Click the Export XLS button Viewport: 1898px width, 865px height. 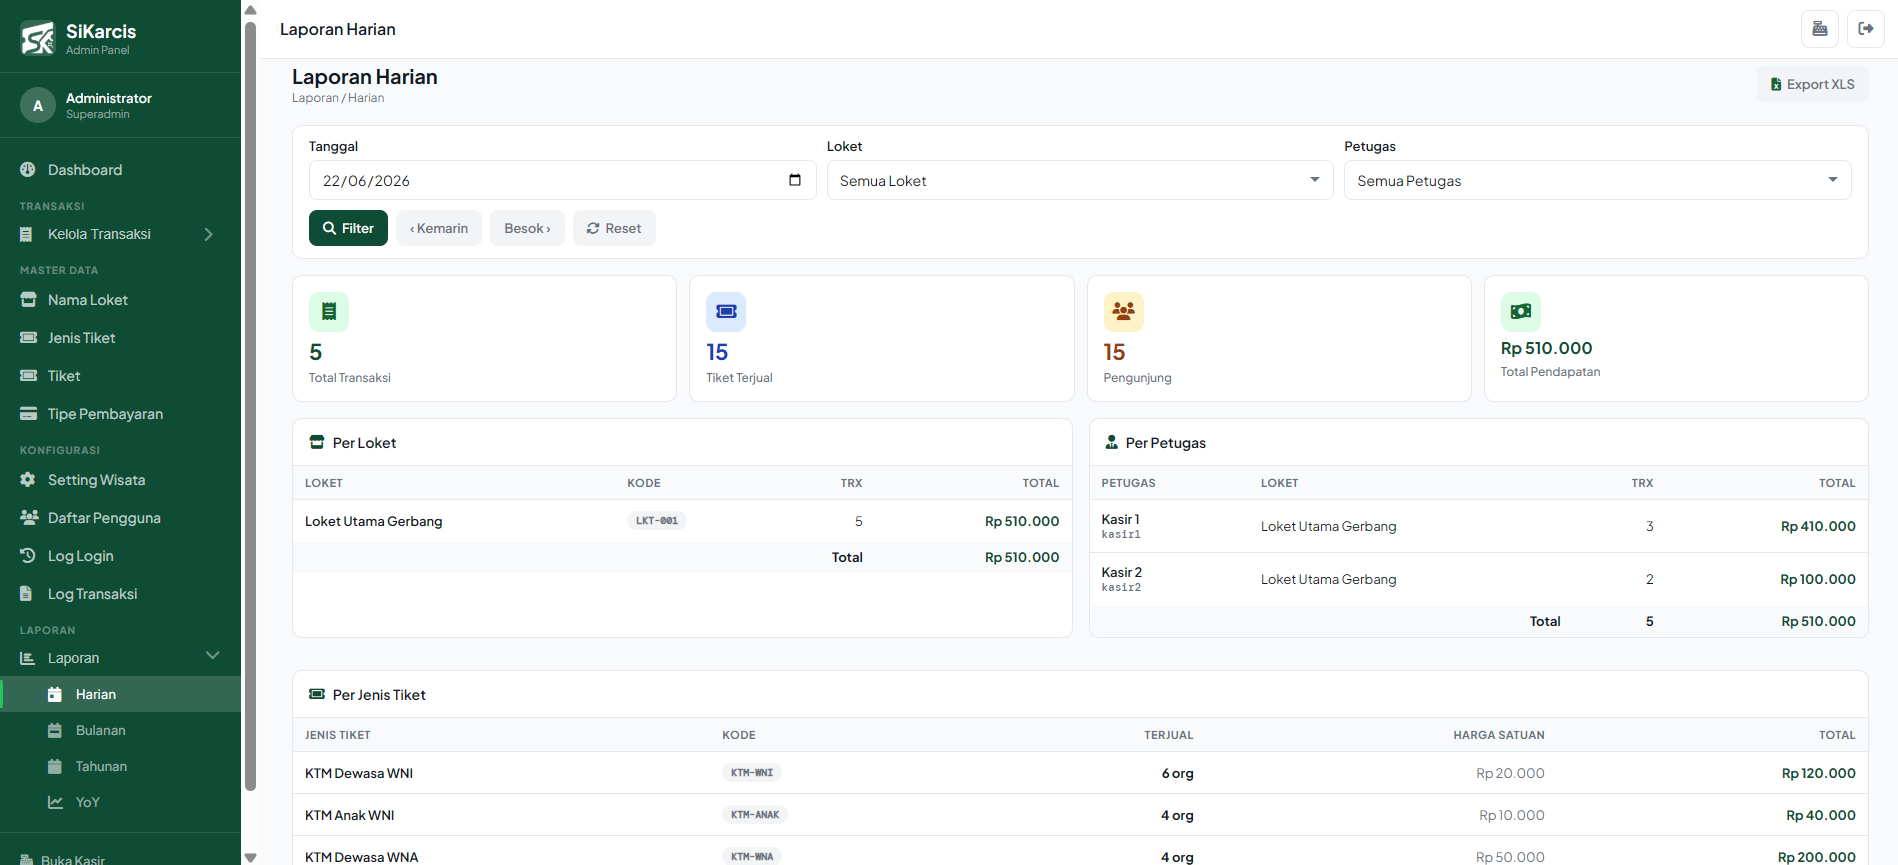point(1812,84)
